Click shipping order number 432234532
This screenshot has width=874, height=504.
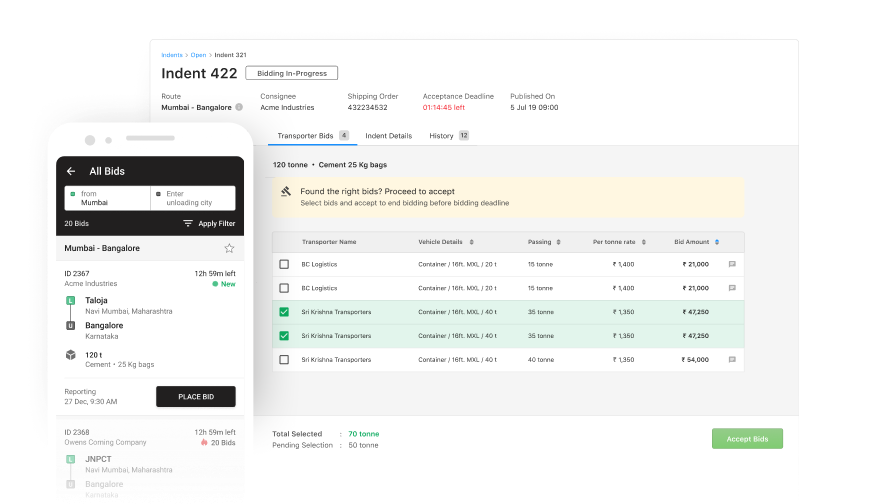click(x=367, y=107)
